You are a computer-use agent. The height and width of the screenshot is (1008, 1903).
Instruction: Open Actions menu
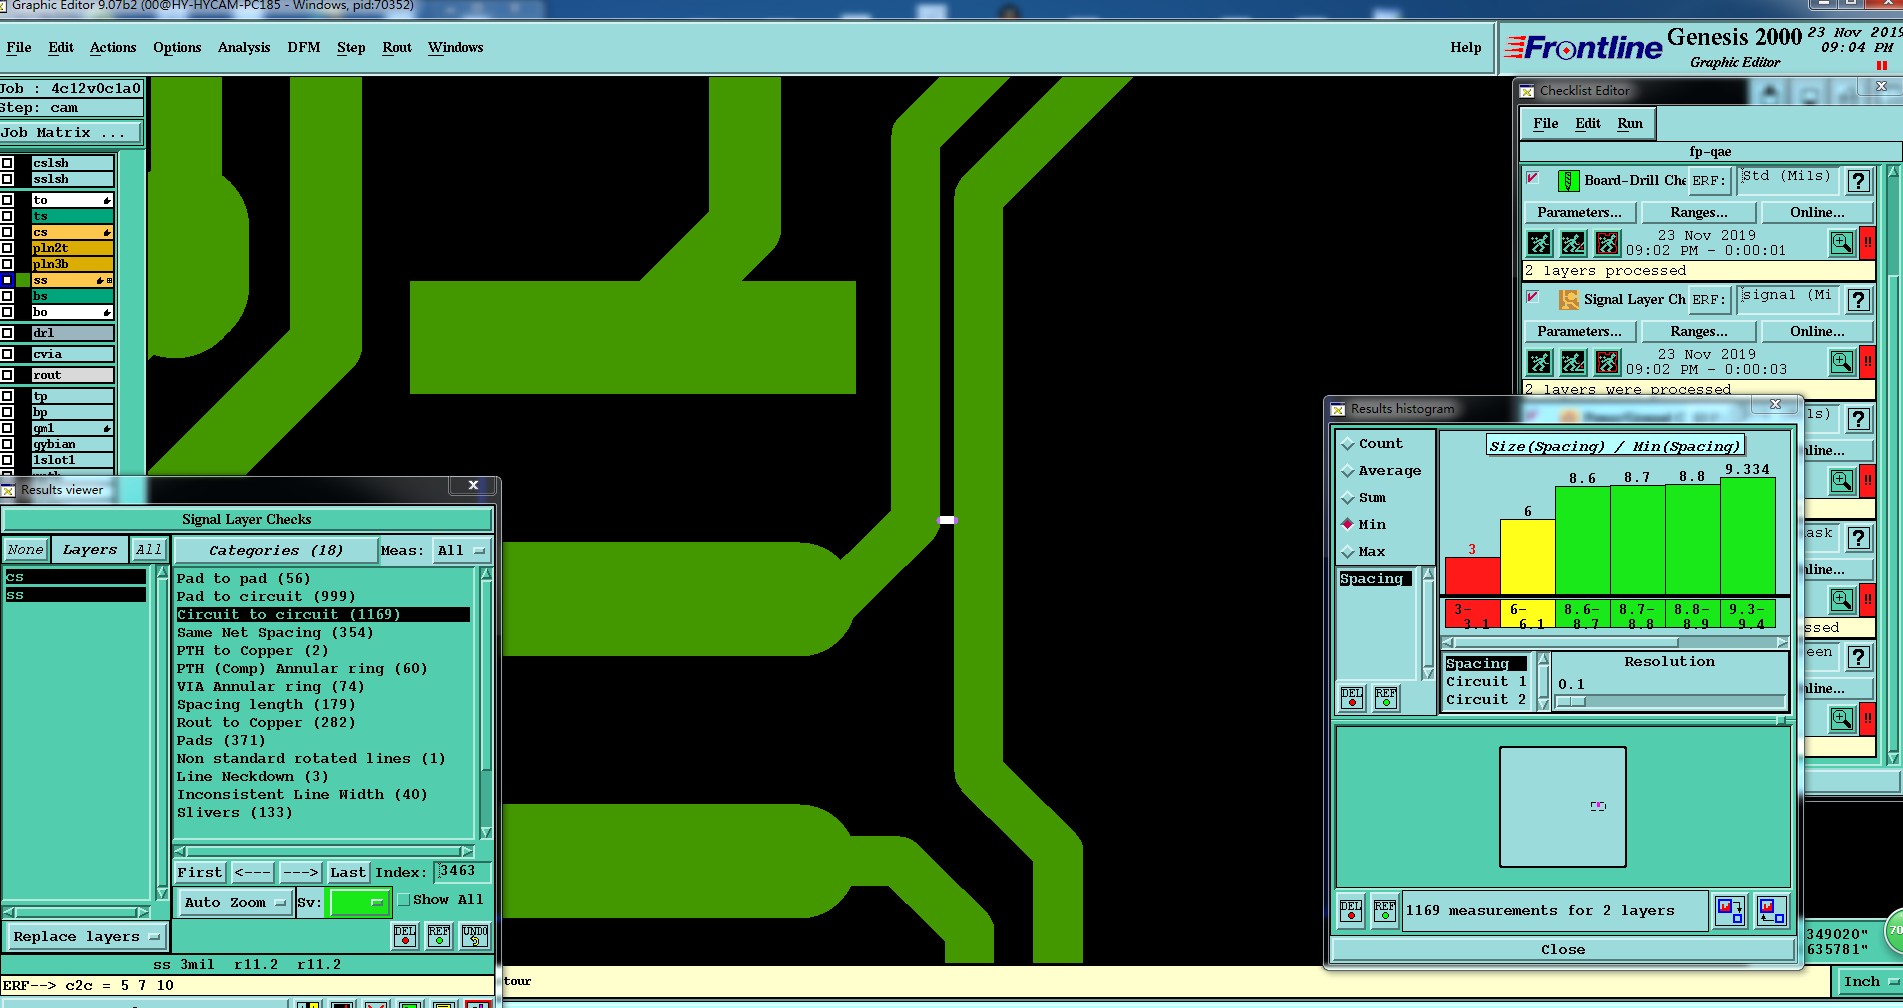point(113,47)
